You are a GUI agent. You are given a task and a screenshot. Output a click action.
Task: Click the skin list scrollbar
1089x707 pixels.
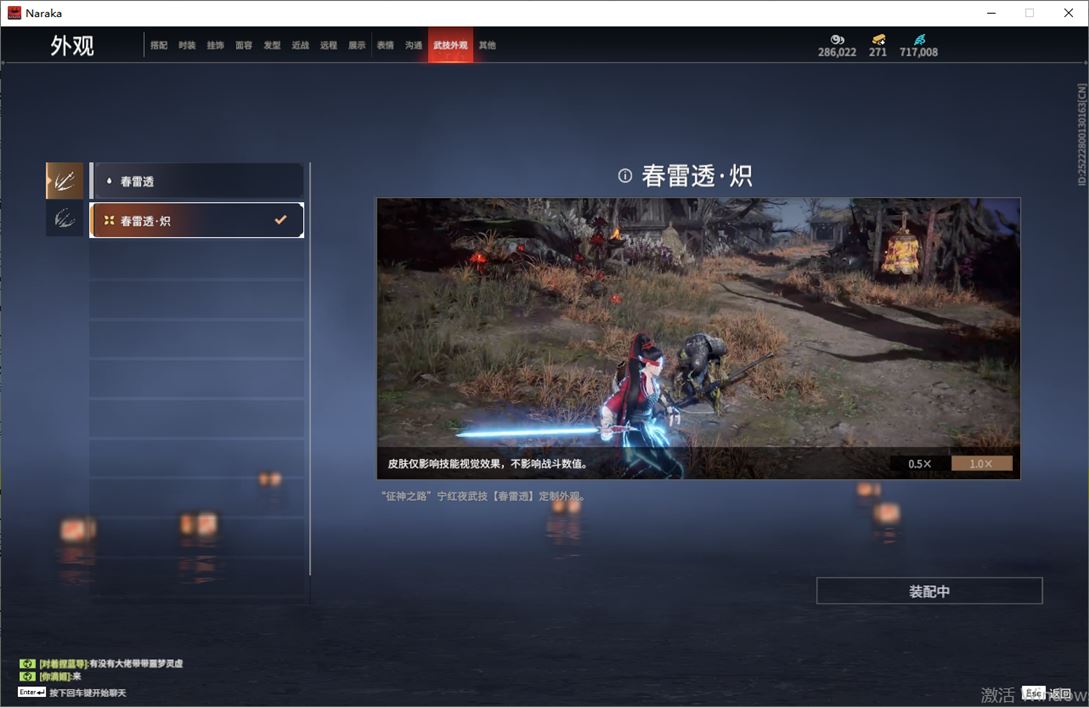(x=310, y=369)
